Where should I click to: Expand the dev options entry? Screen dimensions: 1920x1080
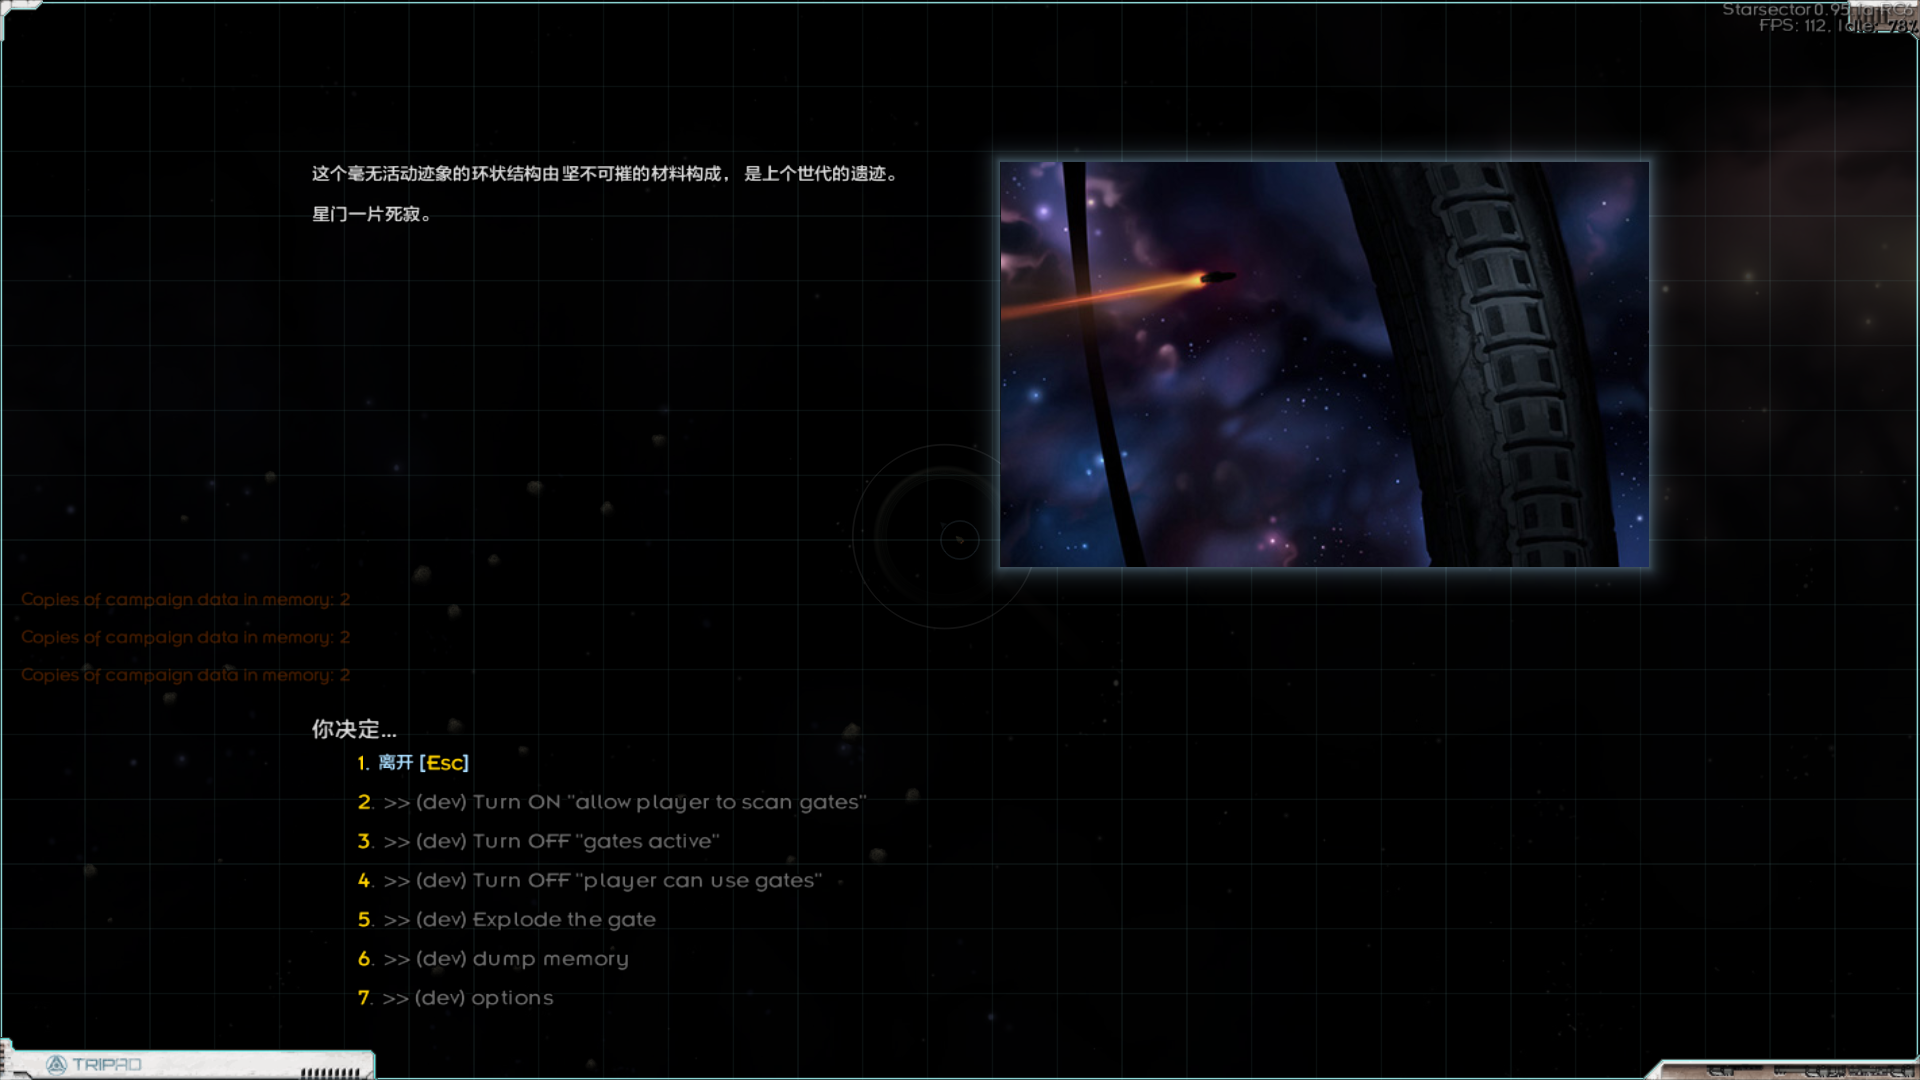(468, 997)
